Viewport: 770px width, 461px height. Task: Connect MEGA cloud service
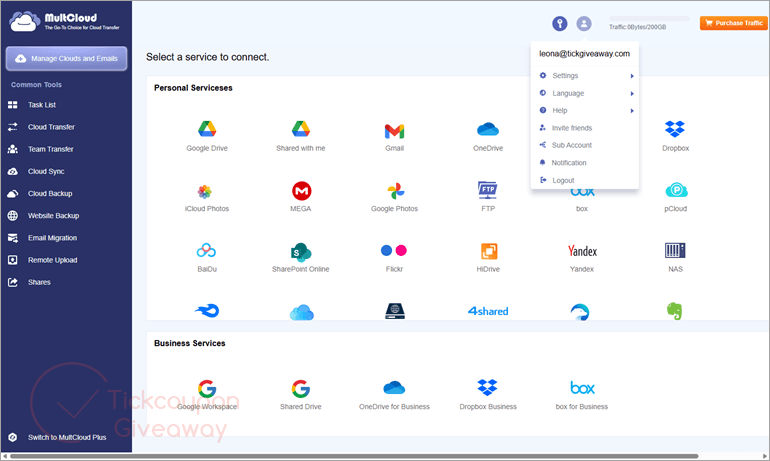301,197
